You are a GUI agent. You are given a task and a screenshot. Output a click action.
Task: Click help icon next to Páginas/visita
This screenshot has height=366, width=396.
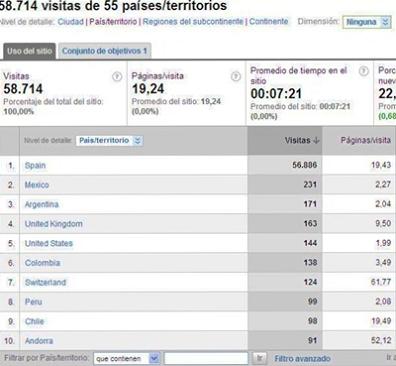(x=236, y=77)
